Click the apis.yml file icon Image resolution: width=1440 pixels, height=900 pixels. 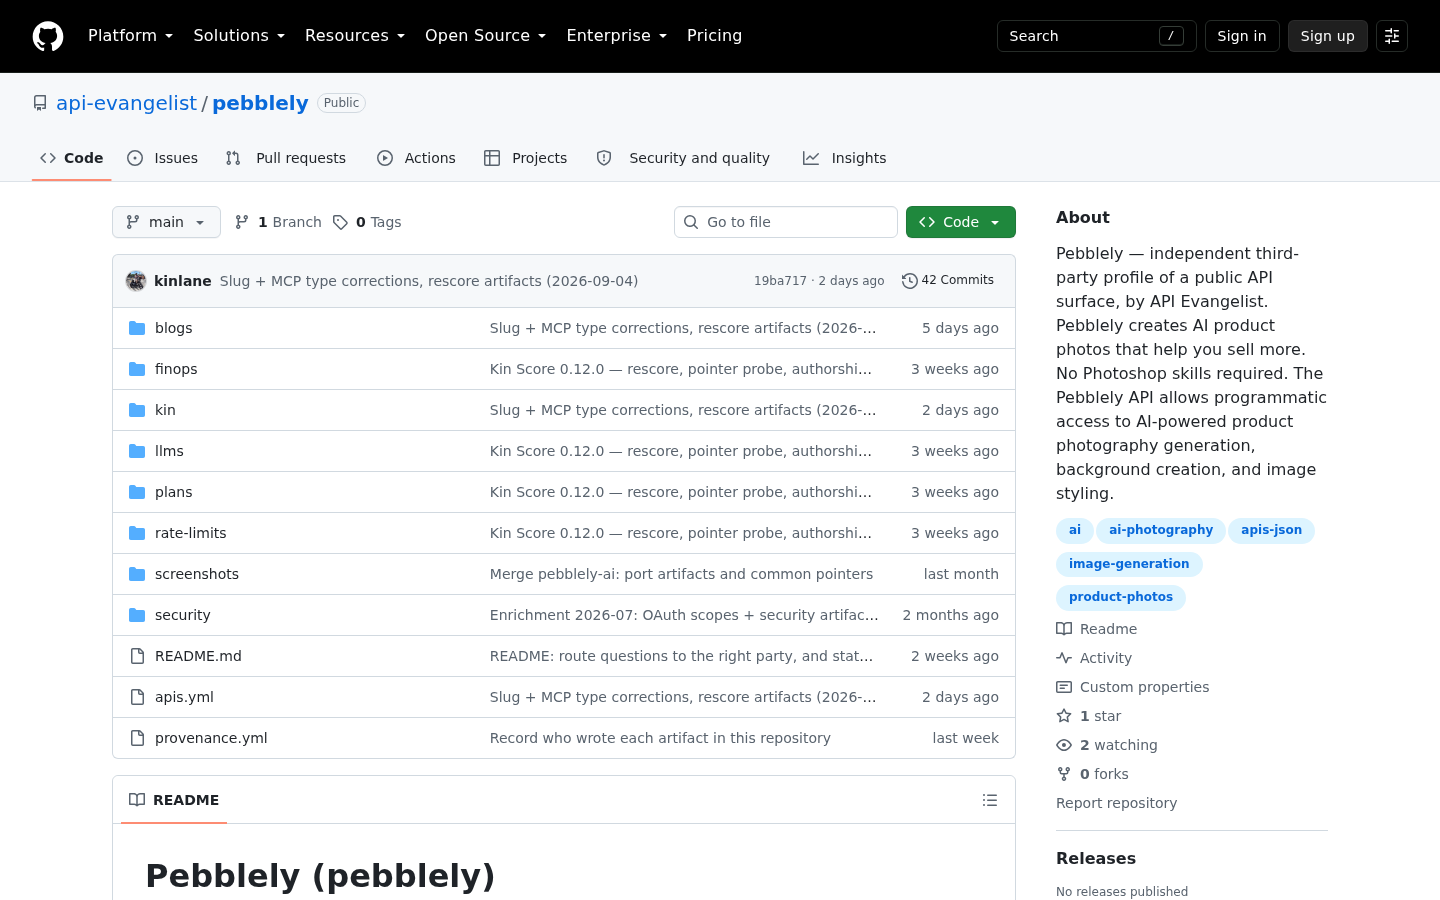point(137,697)
